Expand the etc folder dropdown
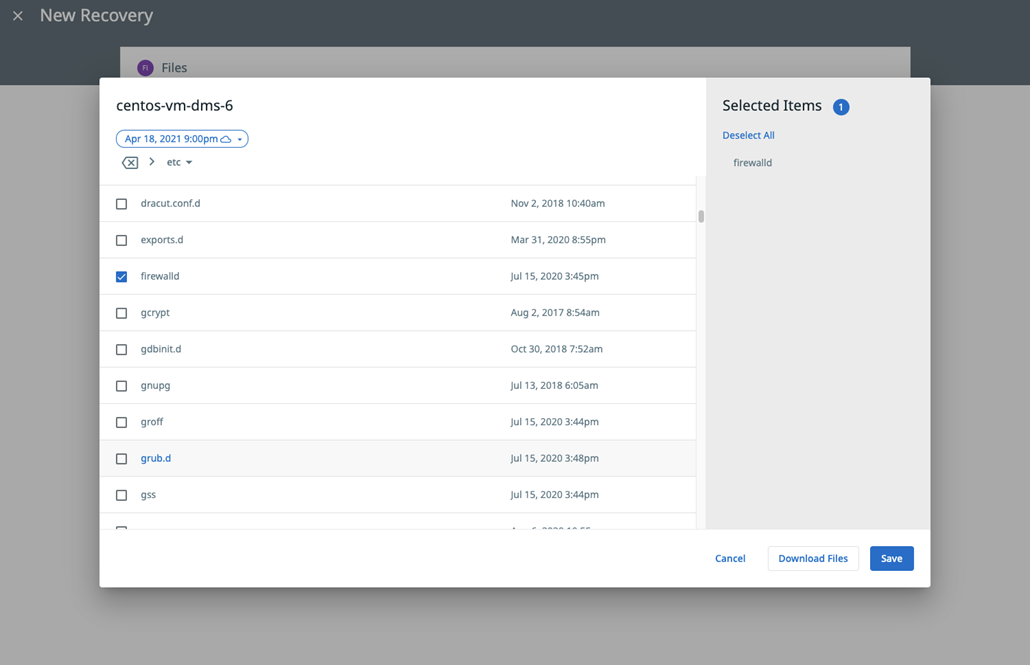This screenshot has height=665, width=1030. 179,162
